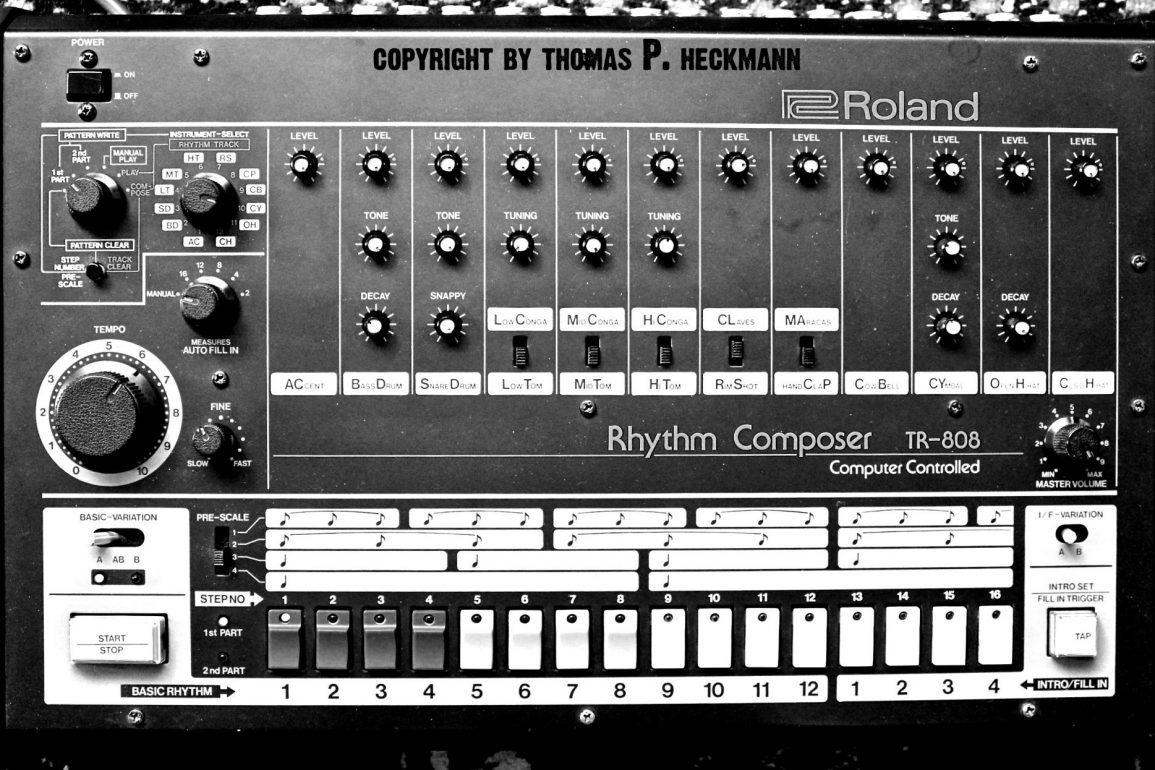Turn the Snare Drum Tone knob
Screen dimensions: 1155x770
click(447, 244)
